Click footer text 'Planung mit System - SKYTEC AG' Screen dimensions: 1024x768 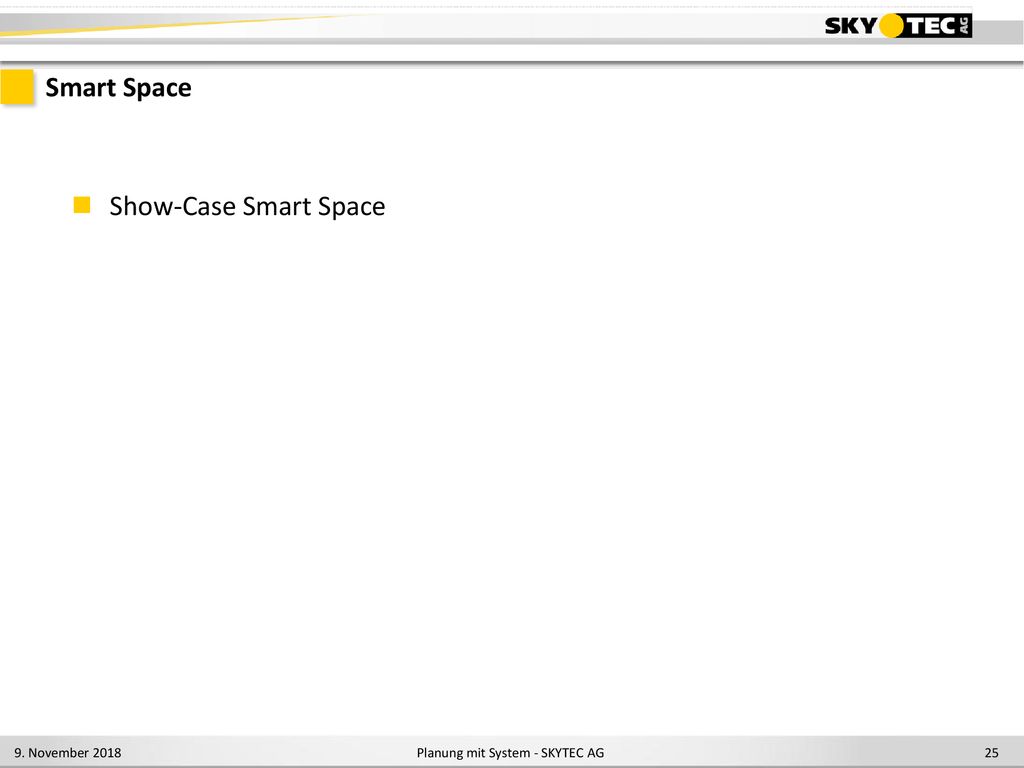[x=510, y=752]
